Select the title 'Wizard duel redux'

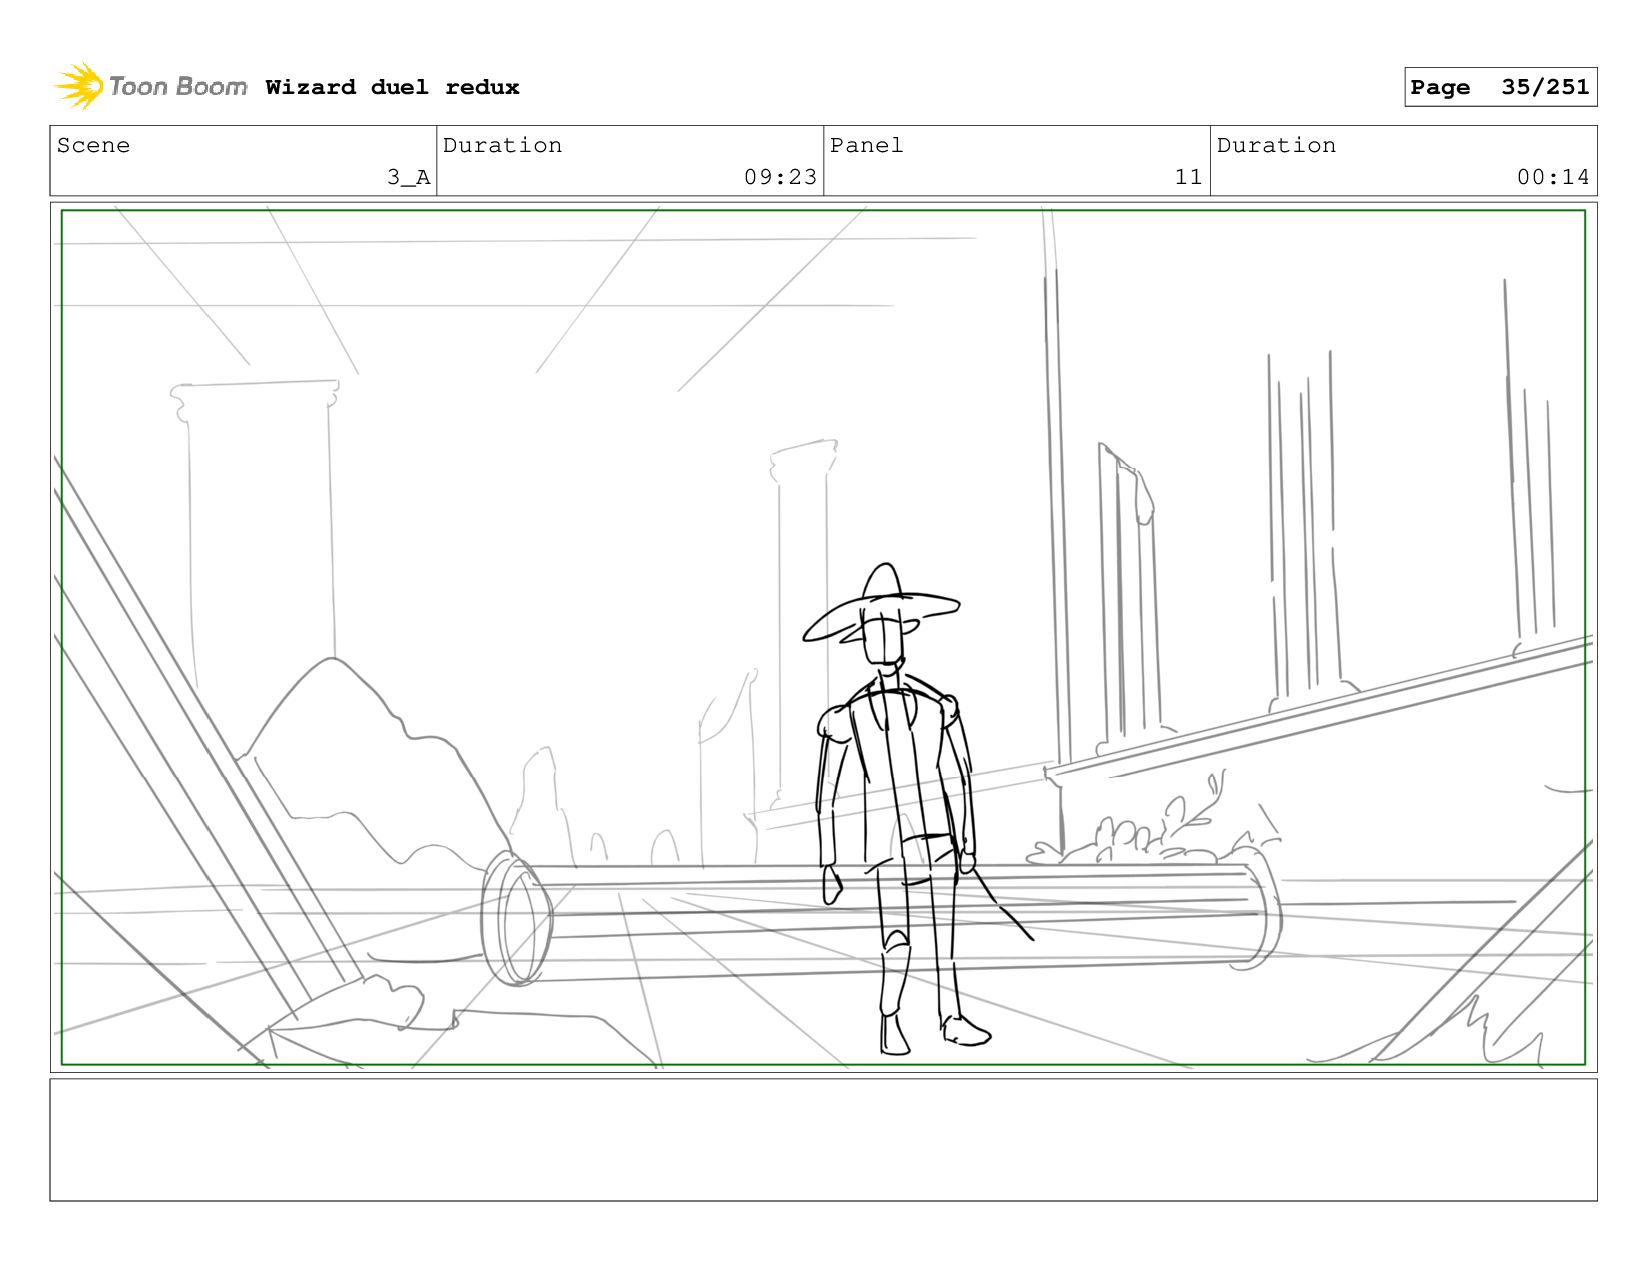[393, 87]
